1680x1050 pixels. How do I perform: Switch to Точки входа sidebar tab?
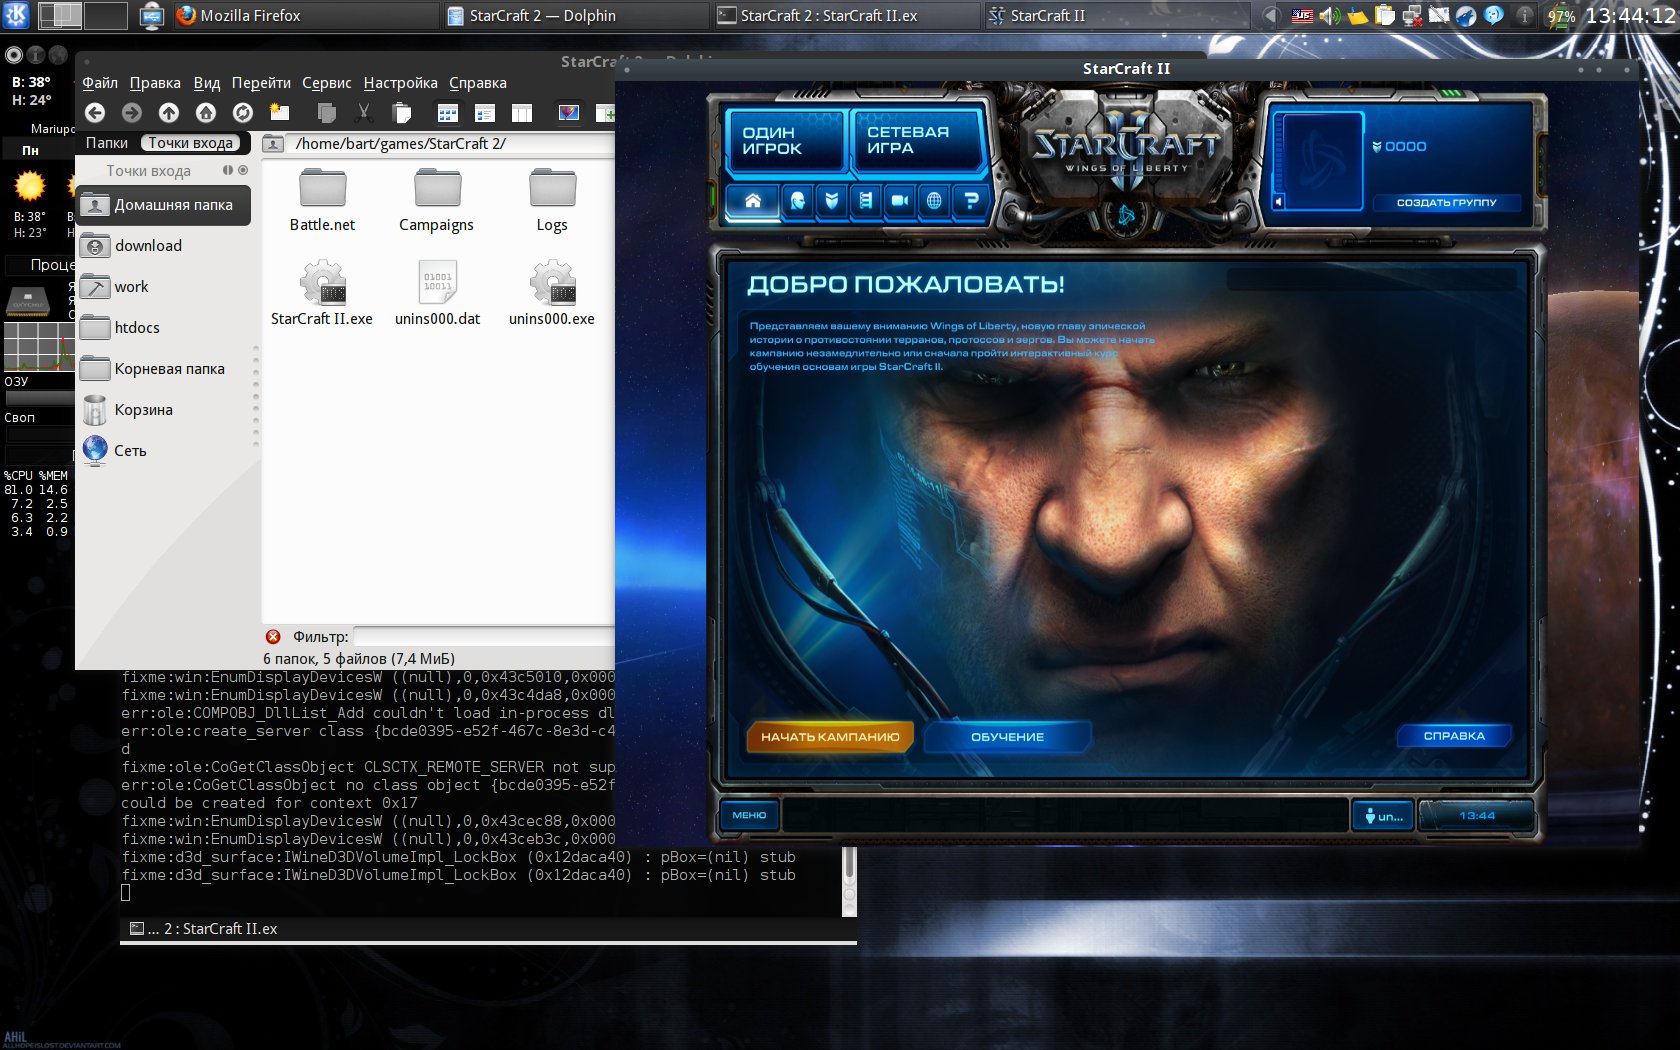tap(190, 143)
